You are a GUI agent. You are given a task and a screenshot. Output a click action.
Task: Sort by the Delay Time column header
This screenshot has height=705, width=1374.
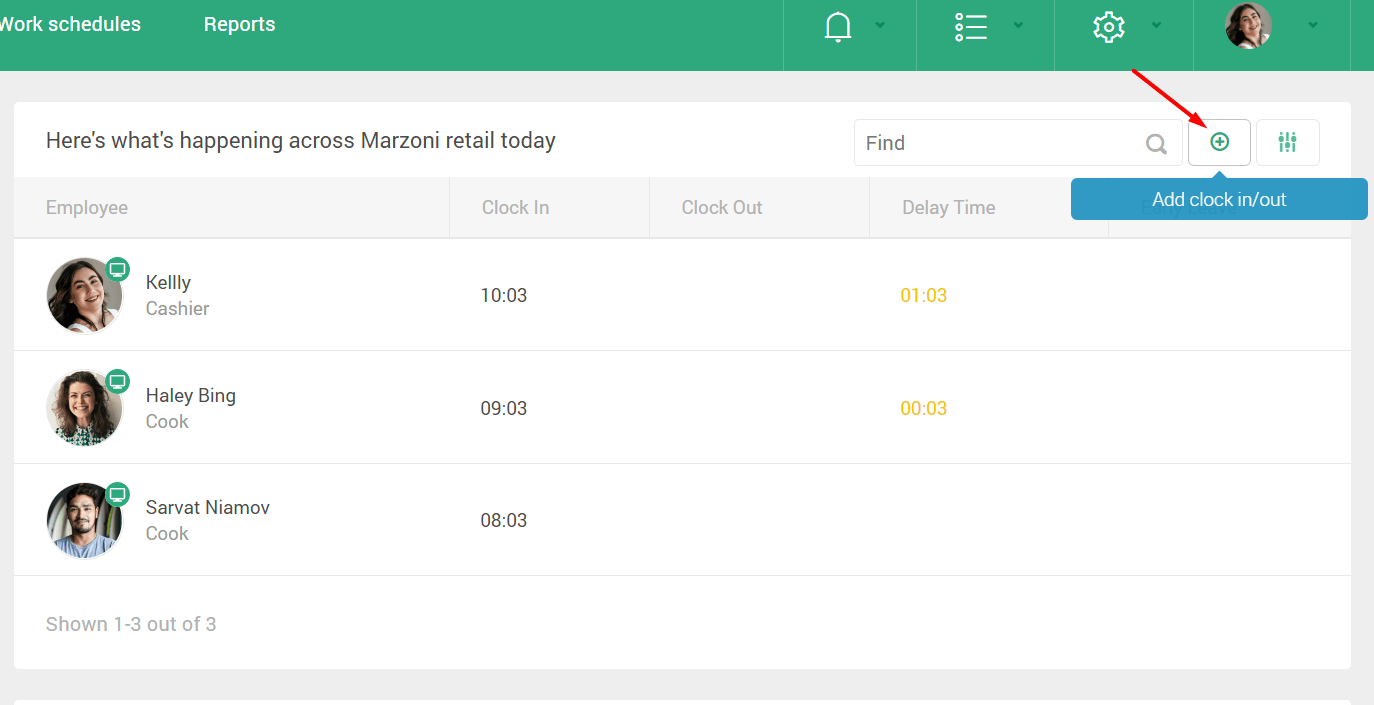click(x=949, y=208)
